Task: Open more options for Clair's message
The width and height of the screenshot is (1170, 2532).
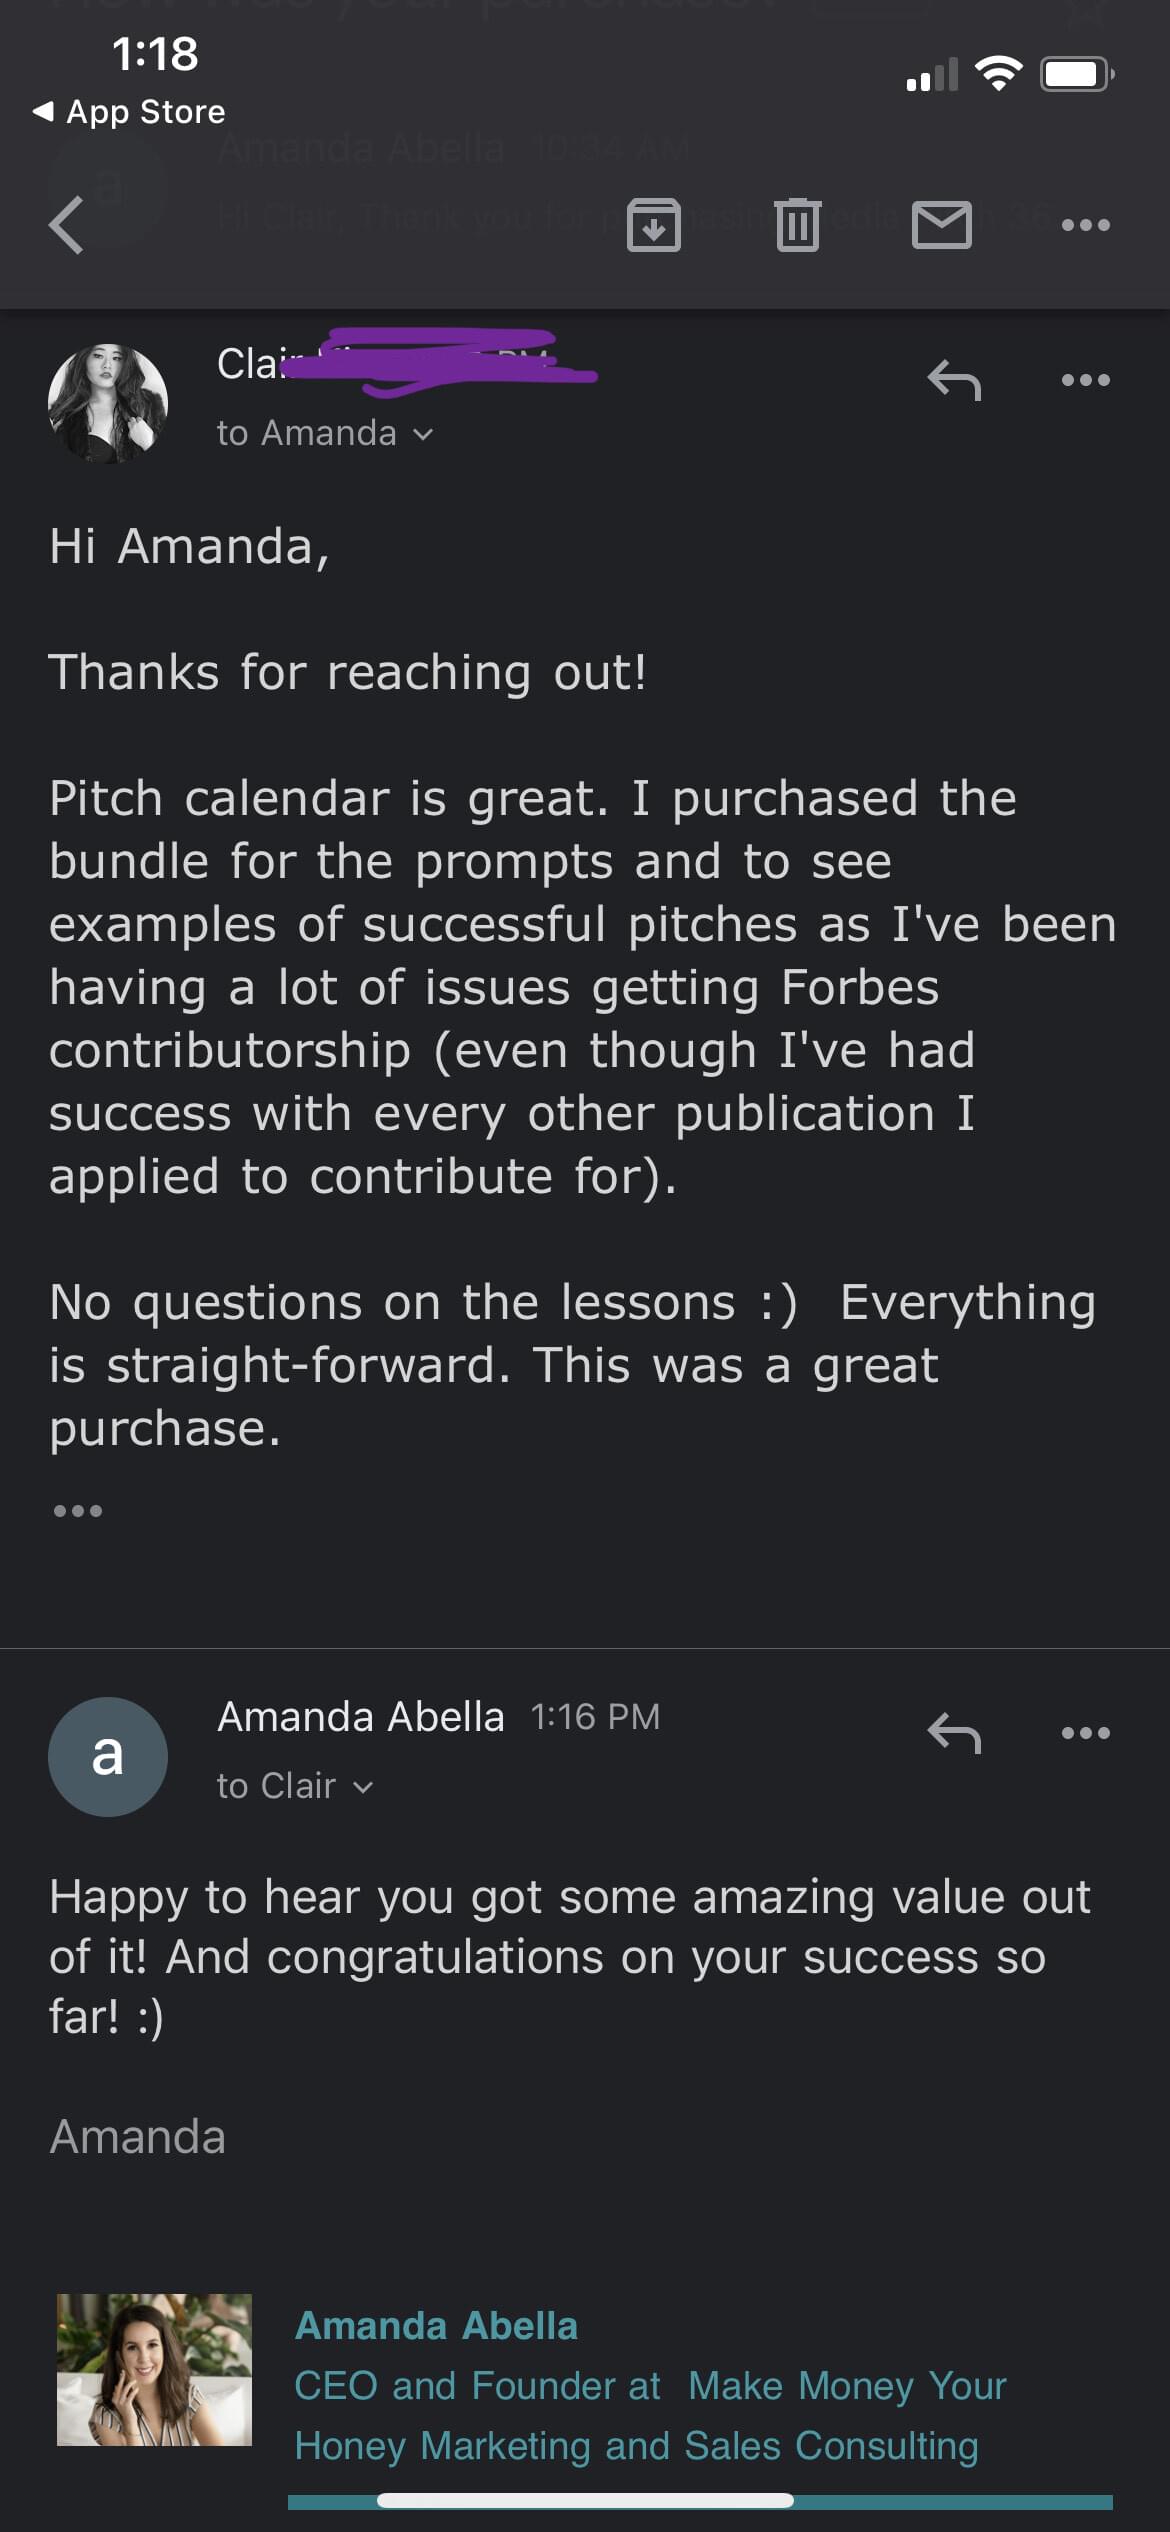Action: click(x=1085, y=380)
